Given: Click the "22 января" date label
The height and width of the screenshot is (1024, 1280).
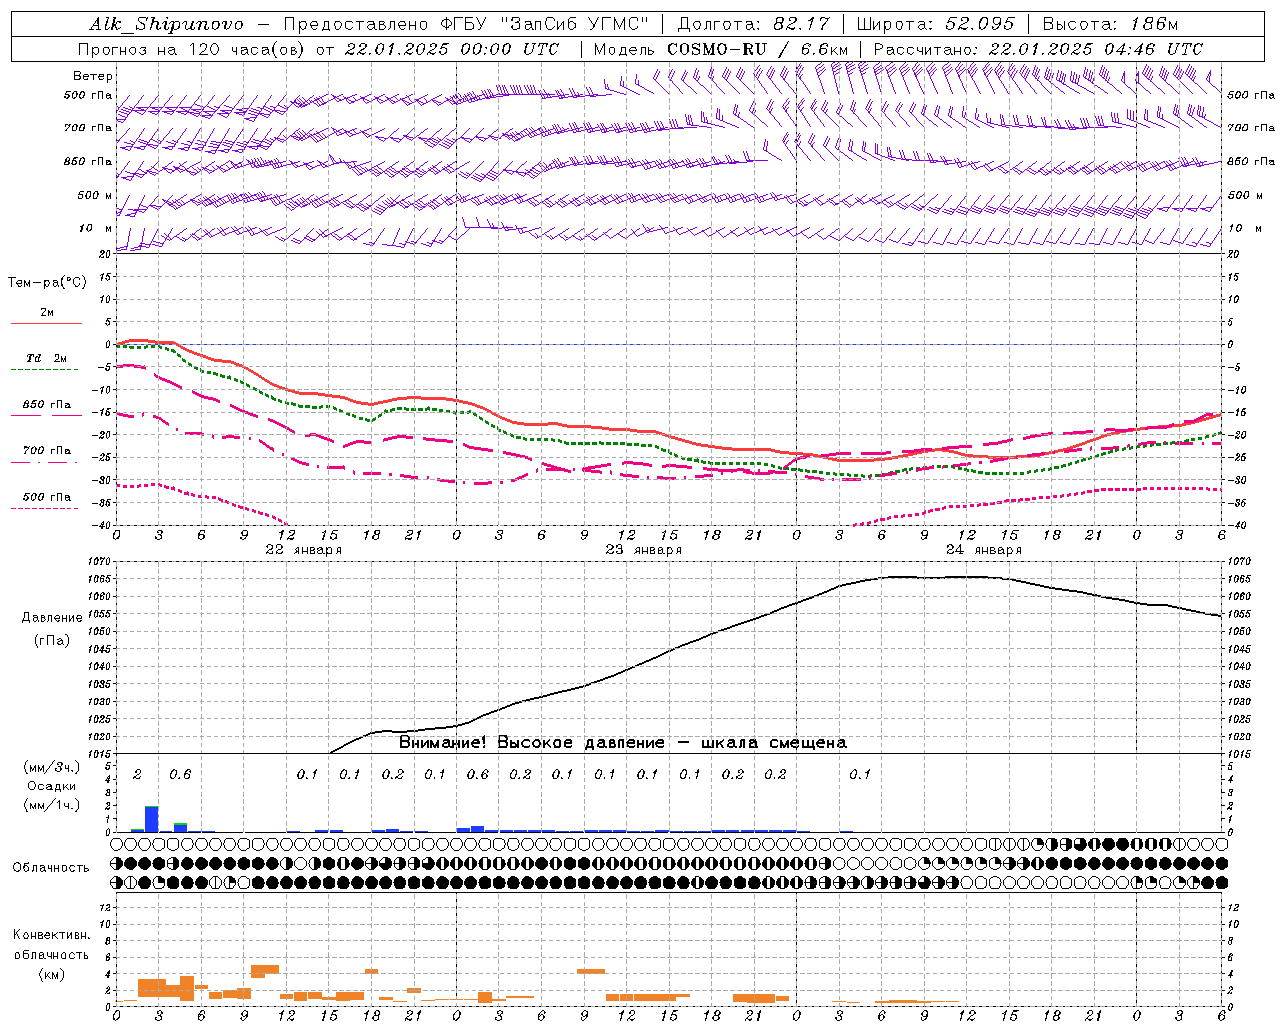Looking at the screenshot, I should pyautogui.click(x=303, y=550).
